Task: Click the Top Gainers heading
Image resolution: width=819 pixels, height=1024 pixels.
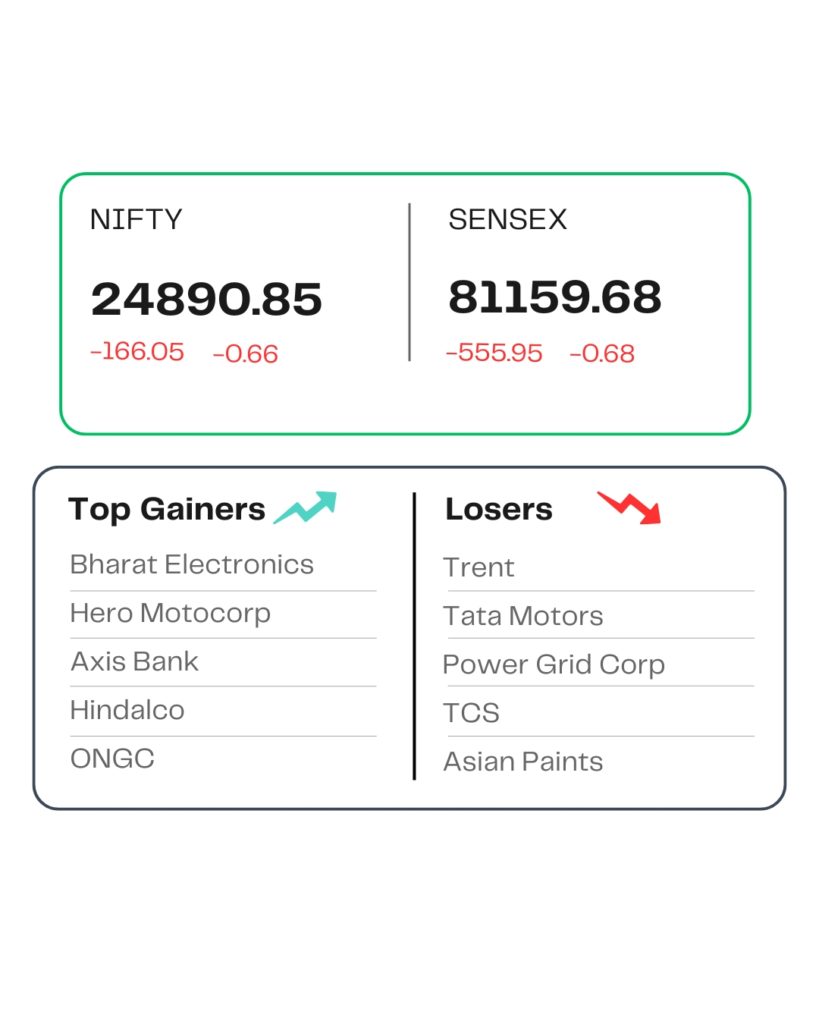Action: pos(167,509)
